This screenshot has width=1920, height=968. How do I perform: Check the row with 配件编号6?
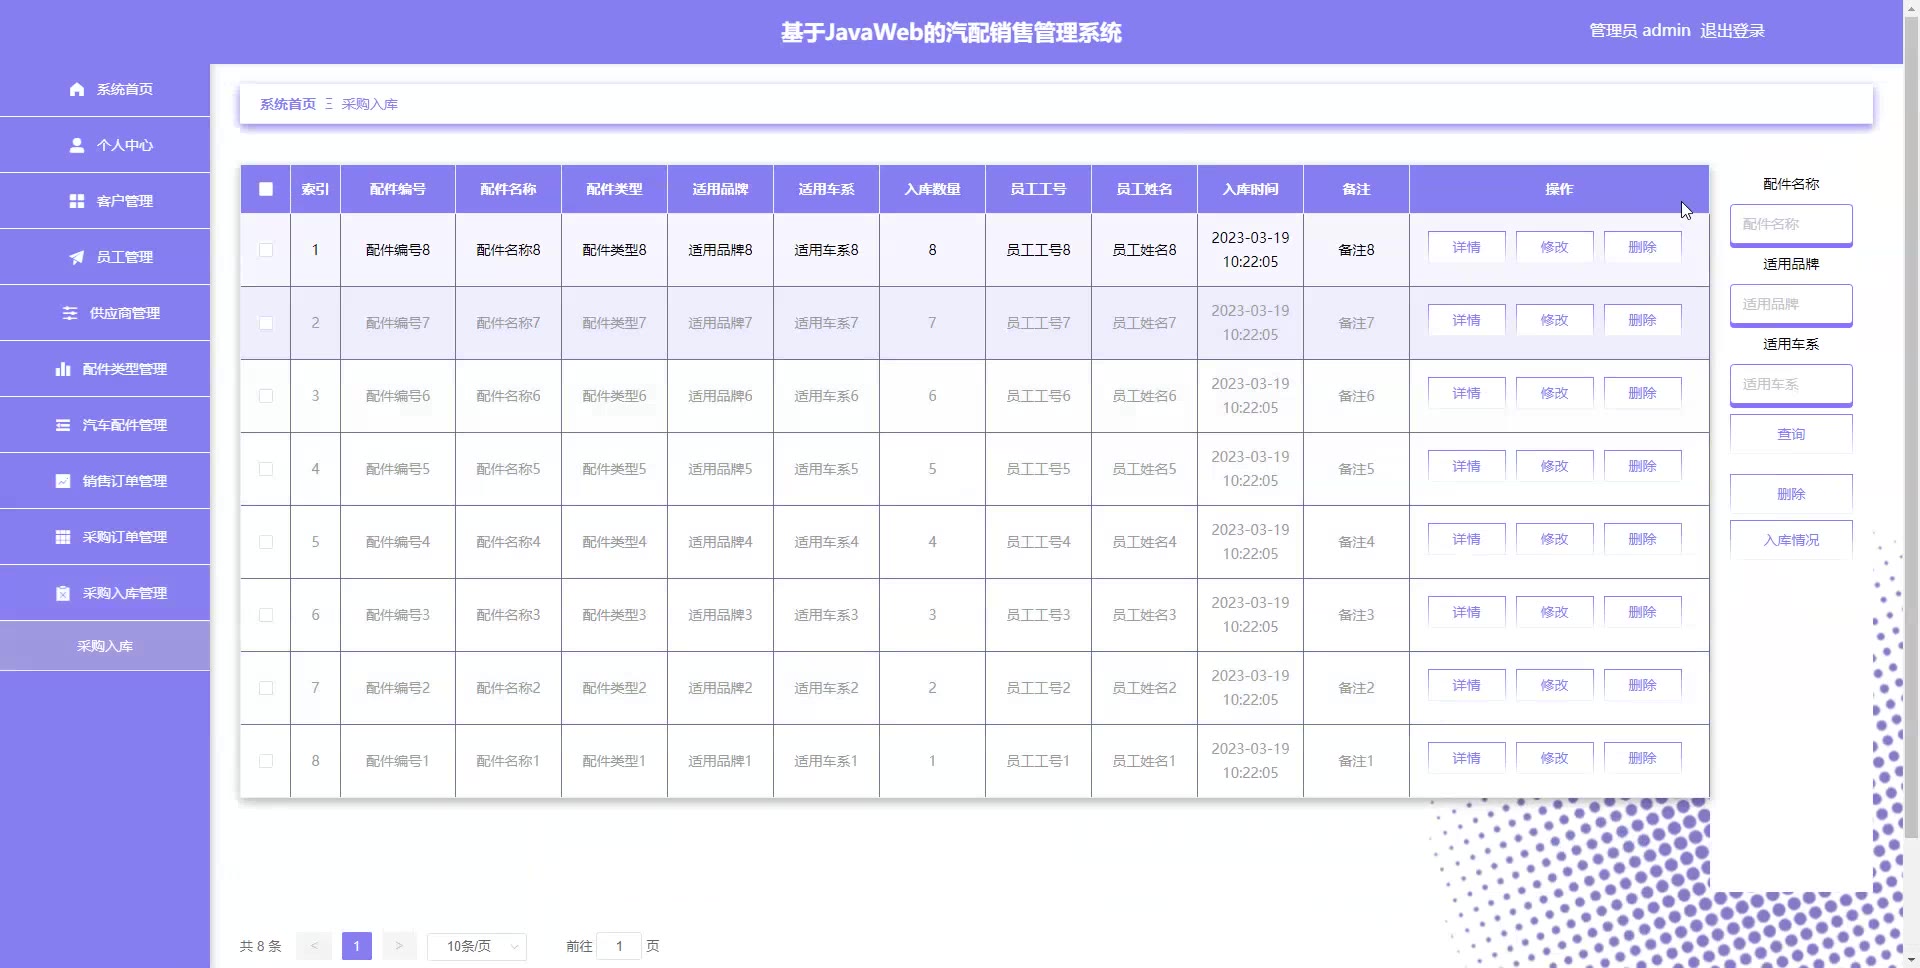266,396
